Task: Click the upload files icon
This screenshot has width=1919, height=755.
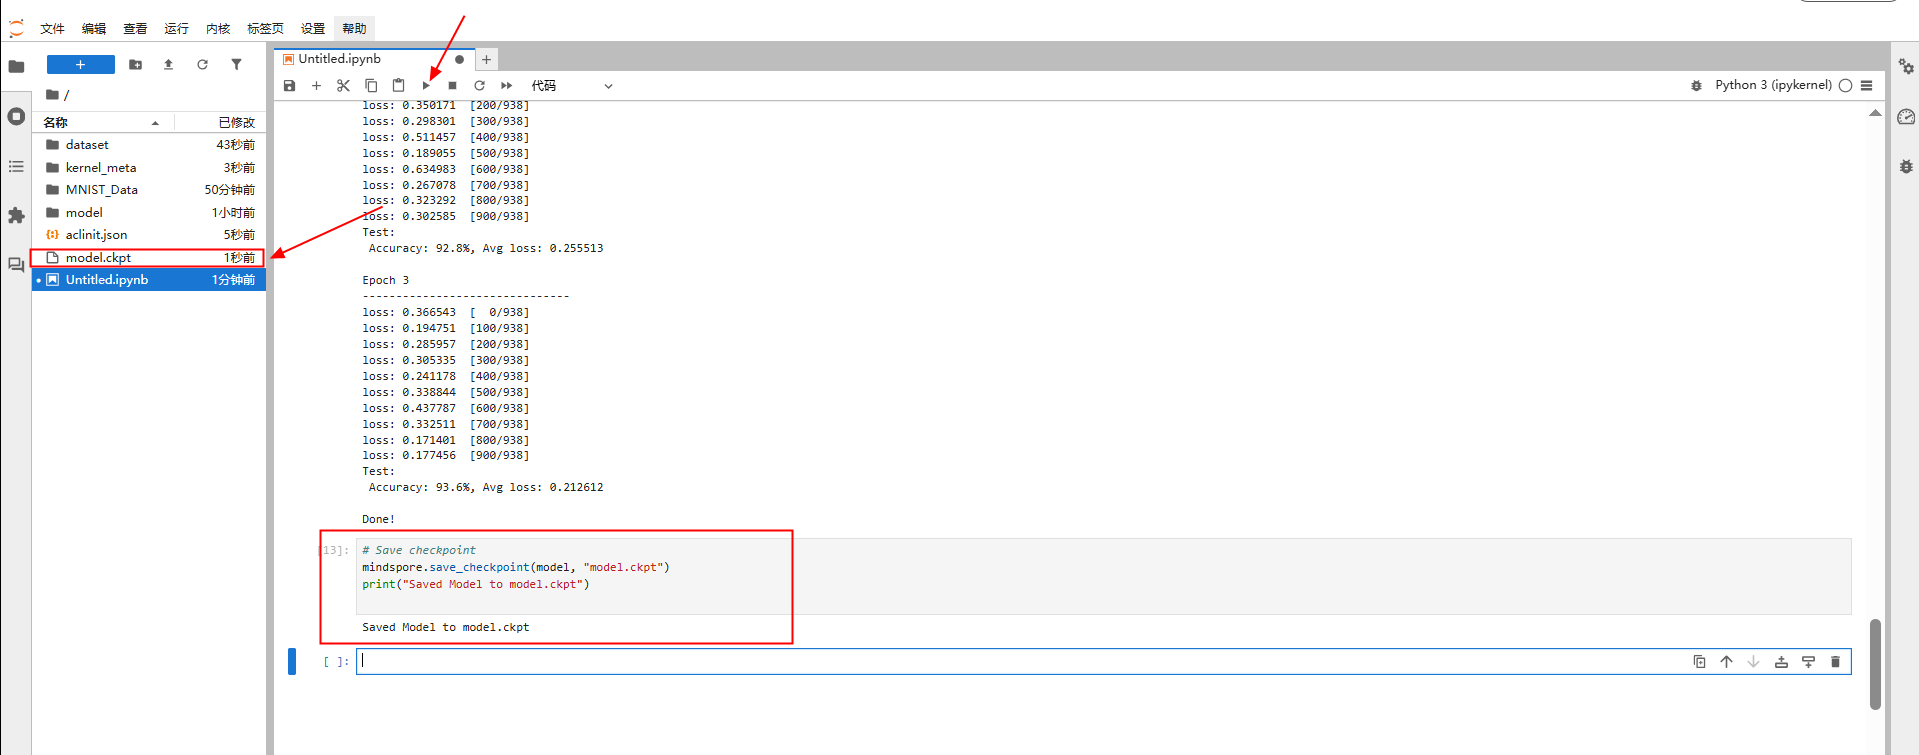Action: pos(168,65)
